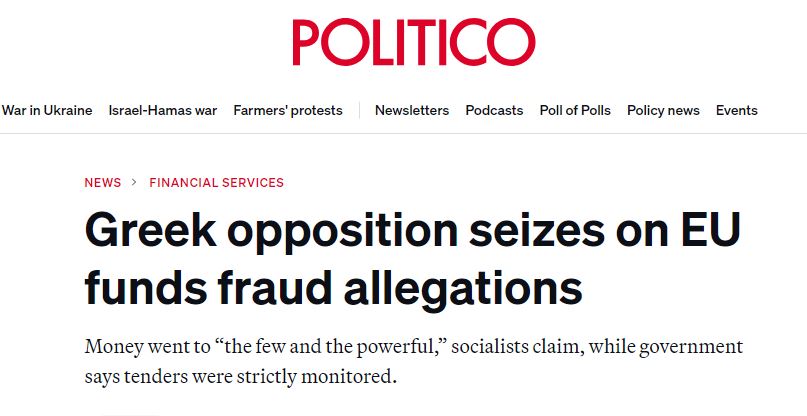Viewport: 807px width, 416px height.
Task: Open the Newsletters page
Action: pos(412,111)
